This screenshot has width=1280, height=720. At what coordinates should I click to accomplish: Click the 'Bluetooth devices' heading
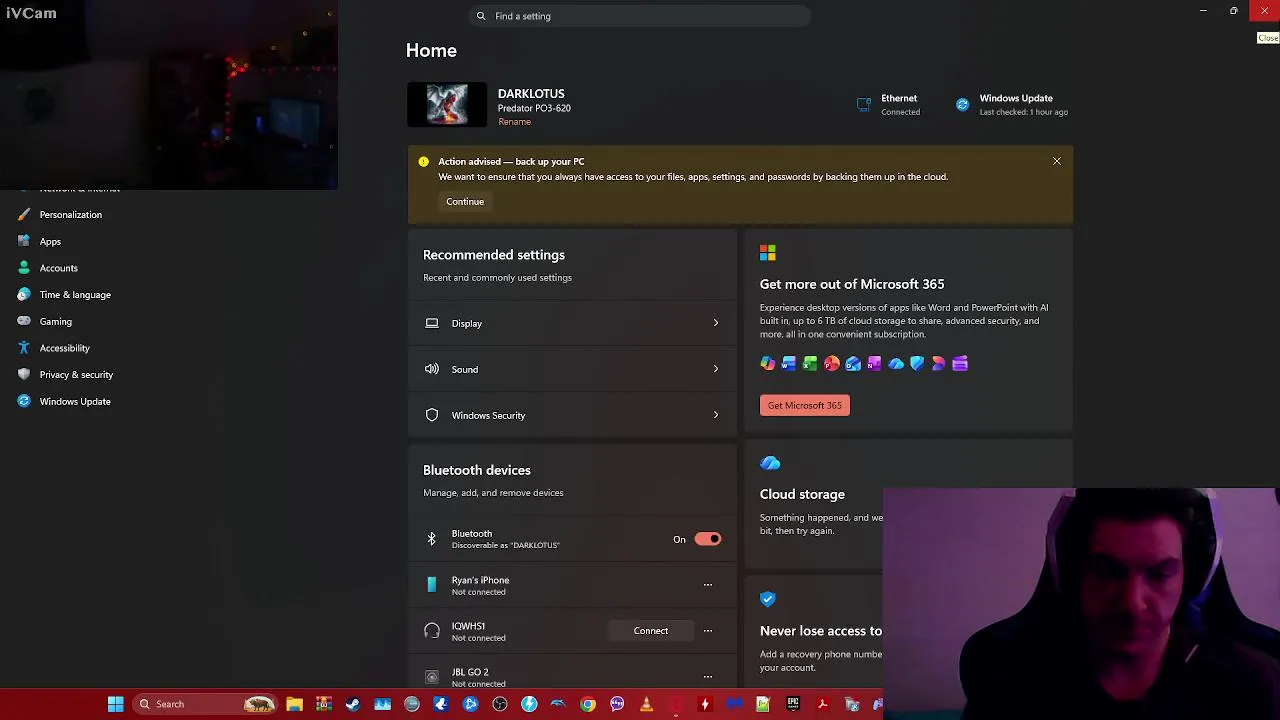(x=477, y=470)
